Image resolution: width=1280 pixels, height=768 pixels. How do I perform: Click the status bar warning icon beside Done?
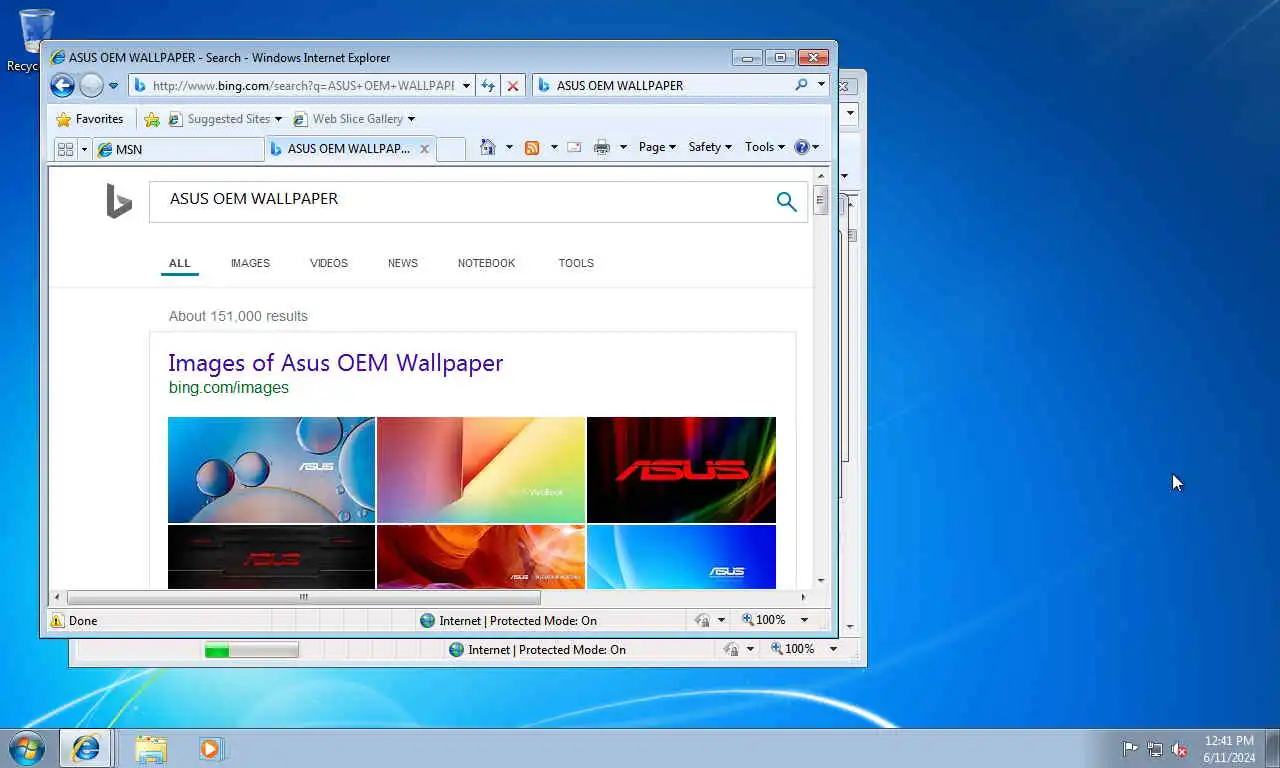click(x=57, y=621)
